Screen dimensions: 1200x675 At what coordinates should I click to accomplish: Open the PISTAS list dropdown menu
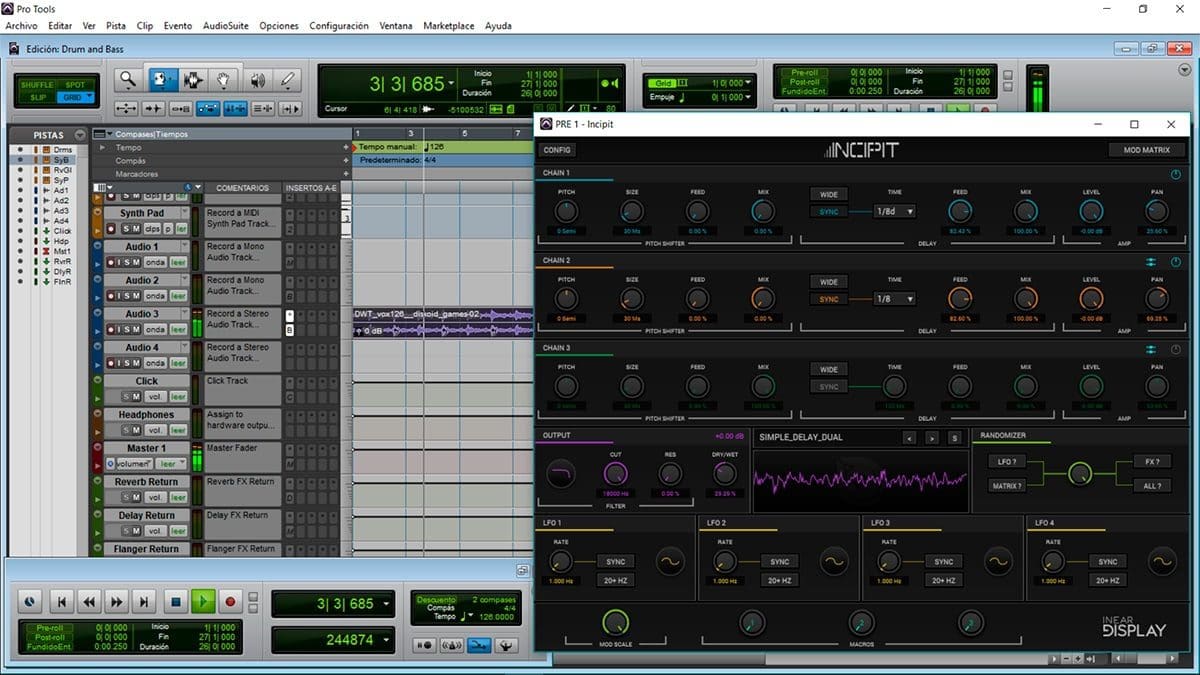pyautogui.click(x=81, y=135)
